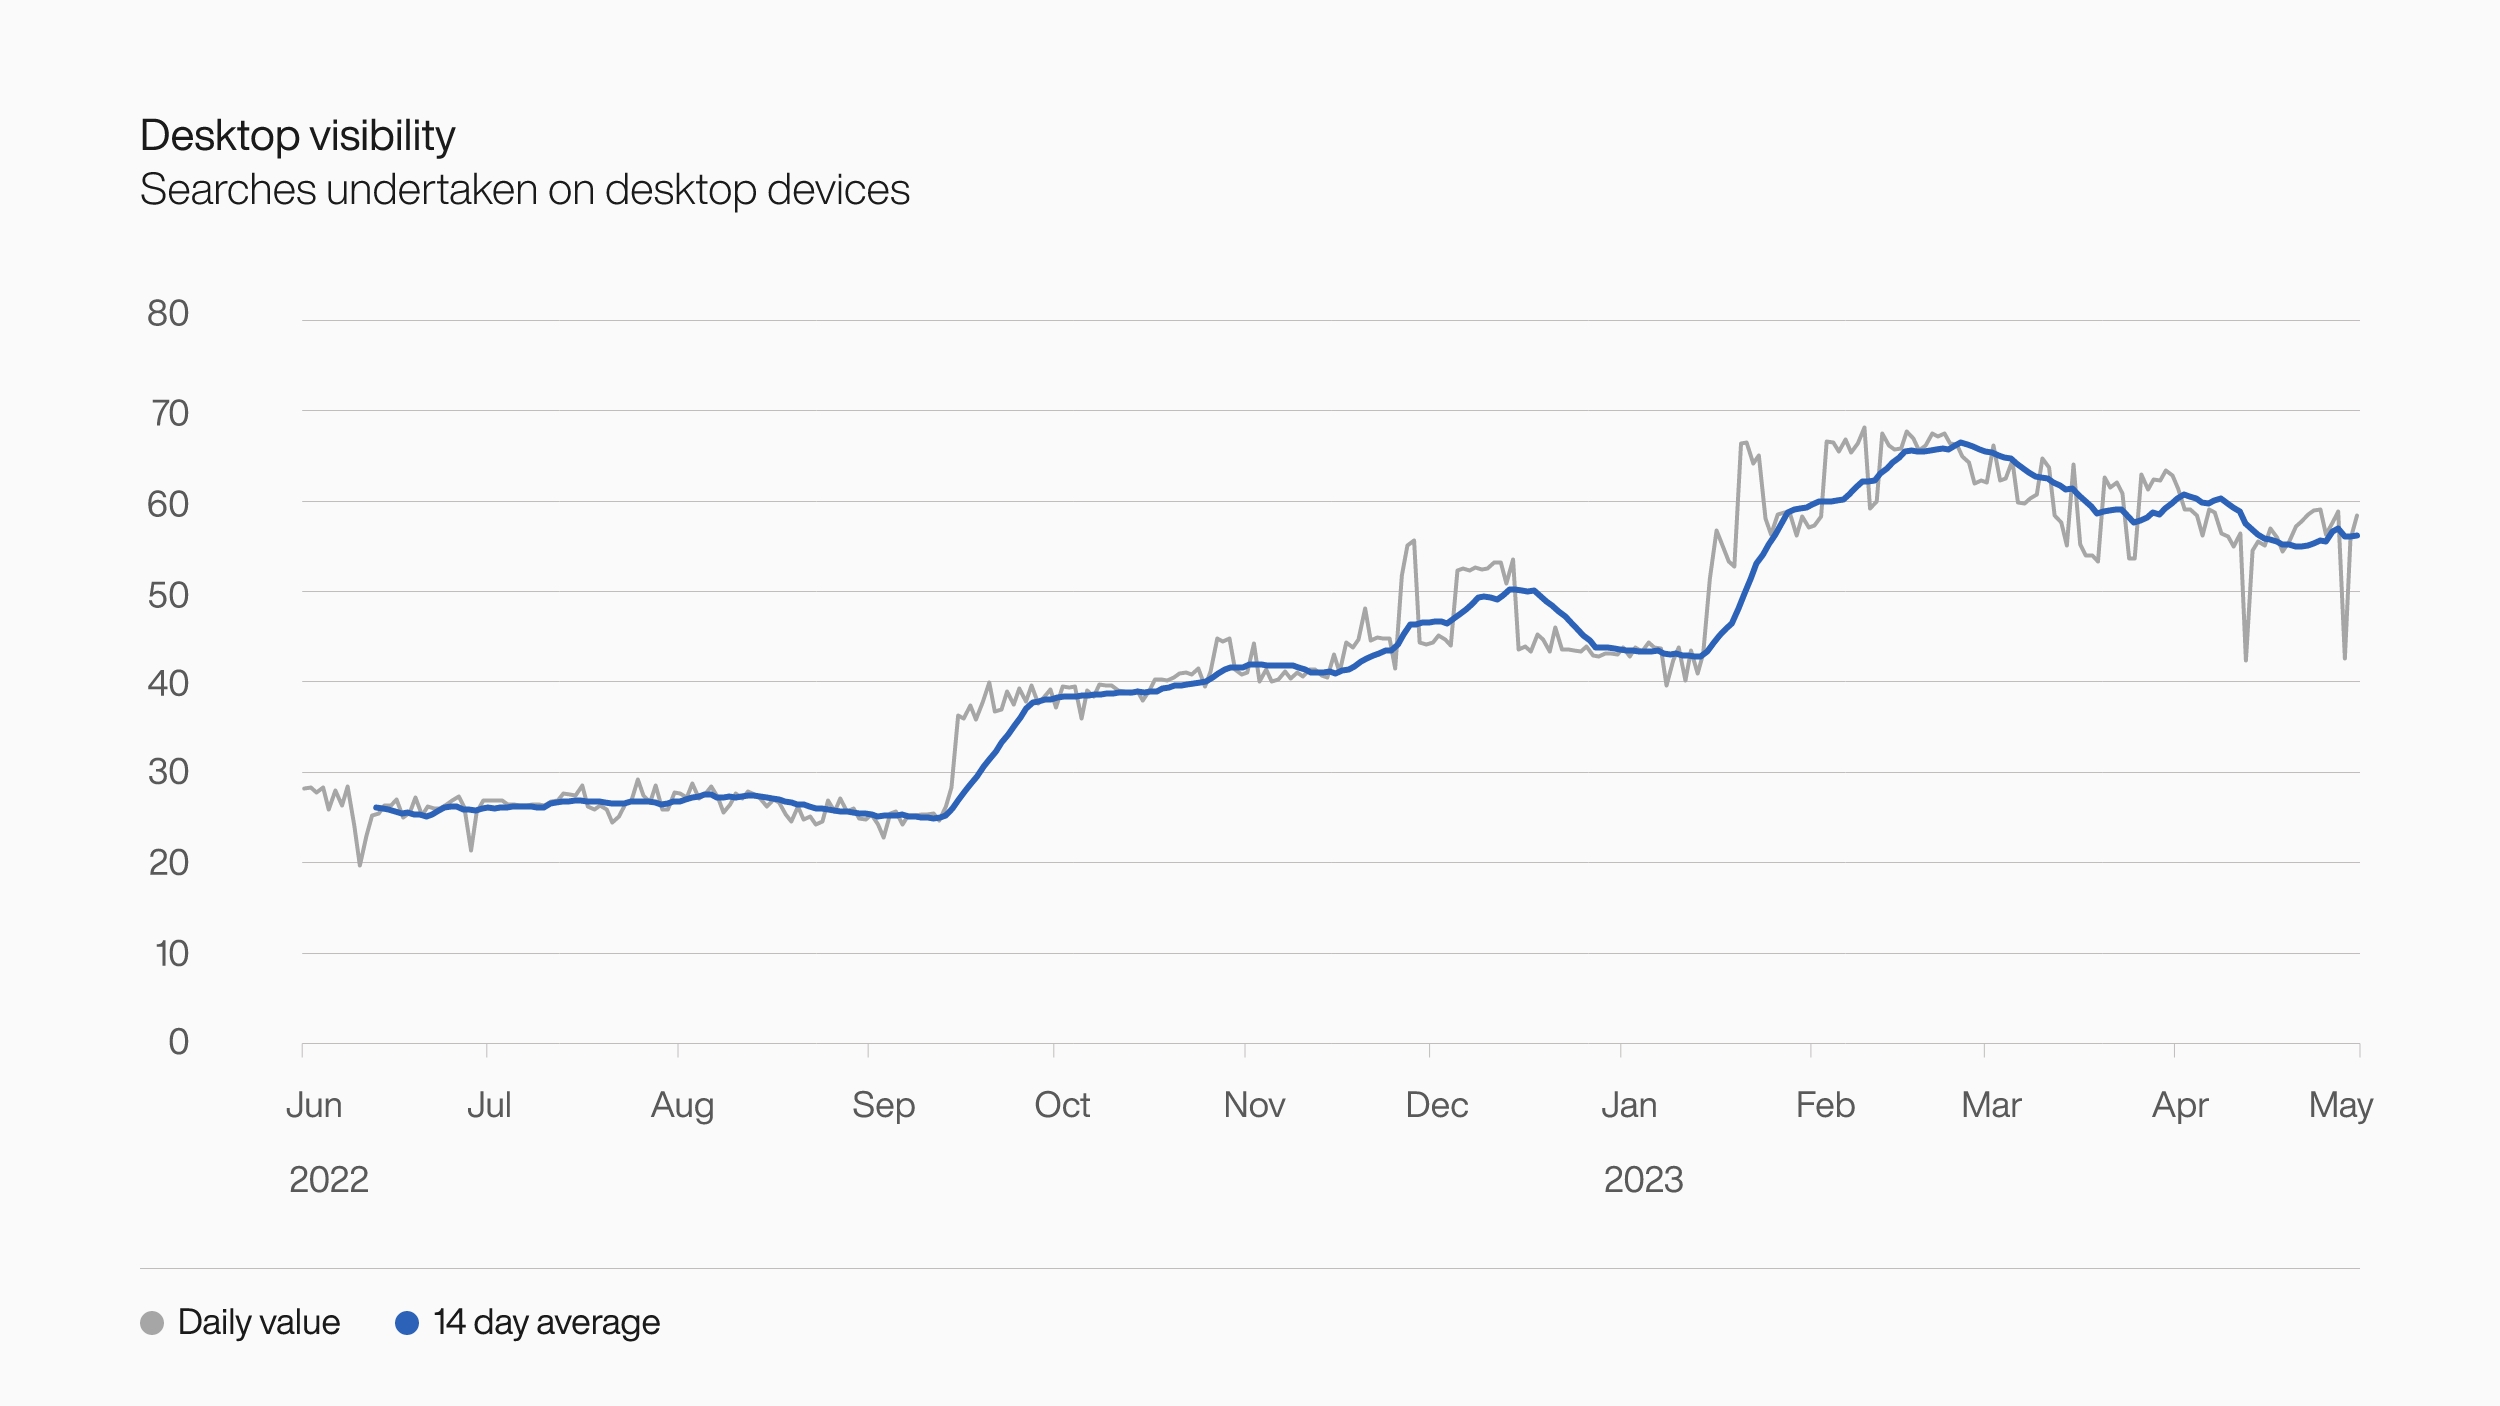2500x1406 pixels.
Task: Click the 2022 year label
Action: click(328, 1180)
